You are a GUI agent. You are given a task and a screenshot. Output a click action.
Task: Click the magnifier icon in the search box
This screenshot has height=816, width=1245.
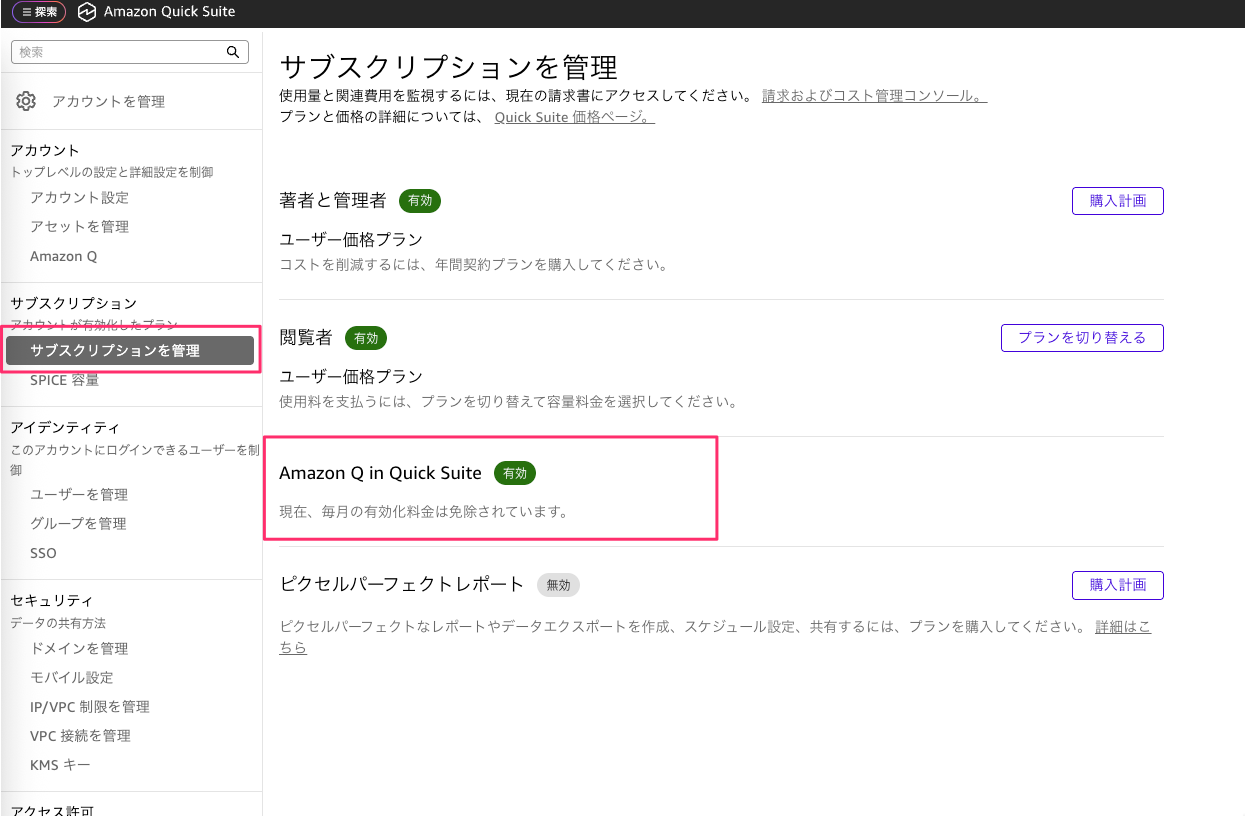[232, 52]
